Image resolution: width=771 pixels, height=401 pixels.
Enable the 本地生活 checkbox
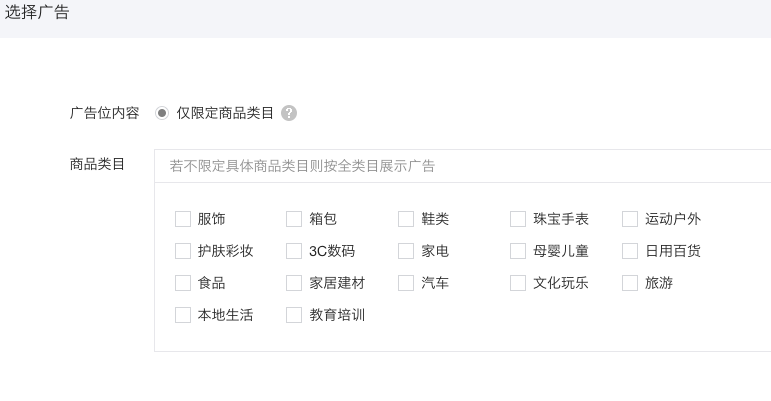coord(183,315)
